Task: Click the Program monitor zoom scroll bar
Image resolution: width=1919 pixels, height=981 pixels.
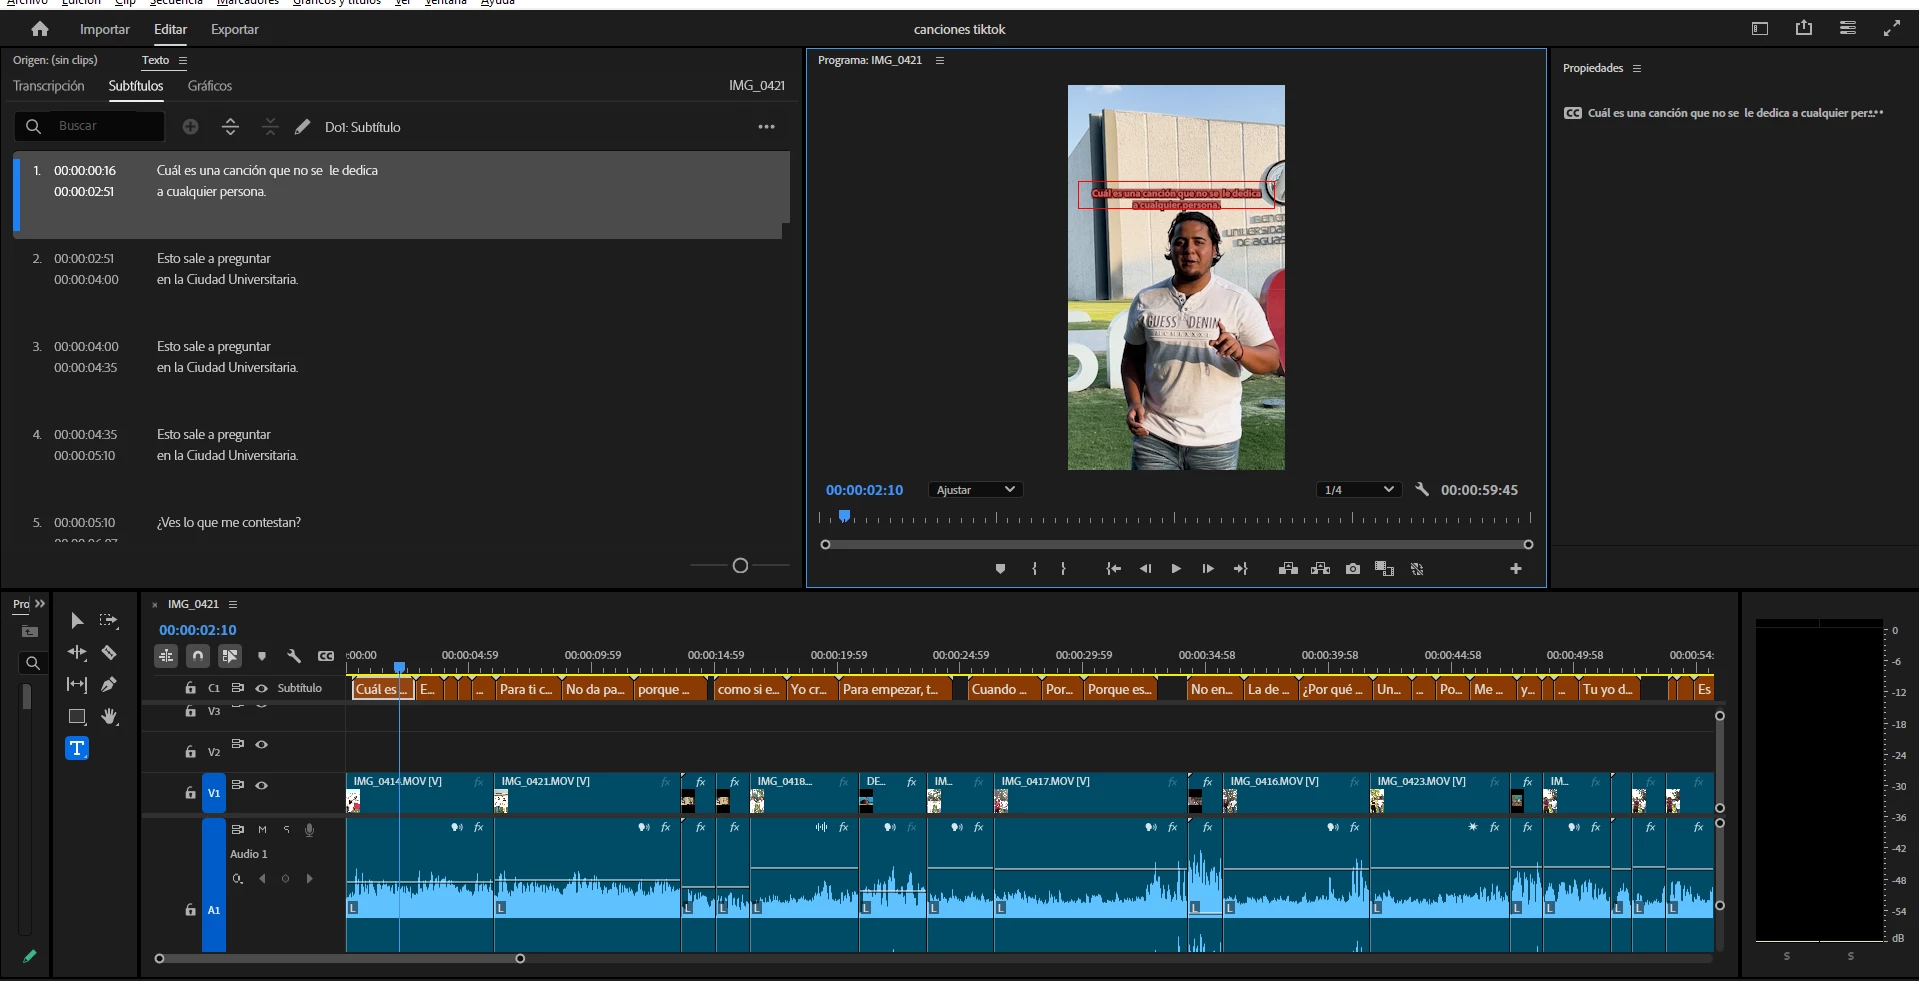Action: (x=1176, y=545)
